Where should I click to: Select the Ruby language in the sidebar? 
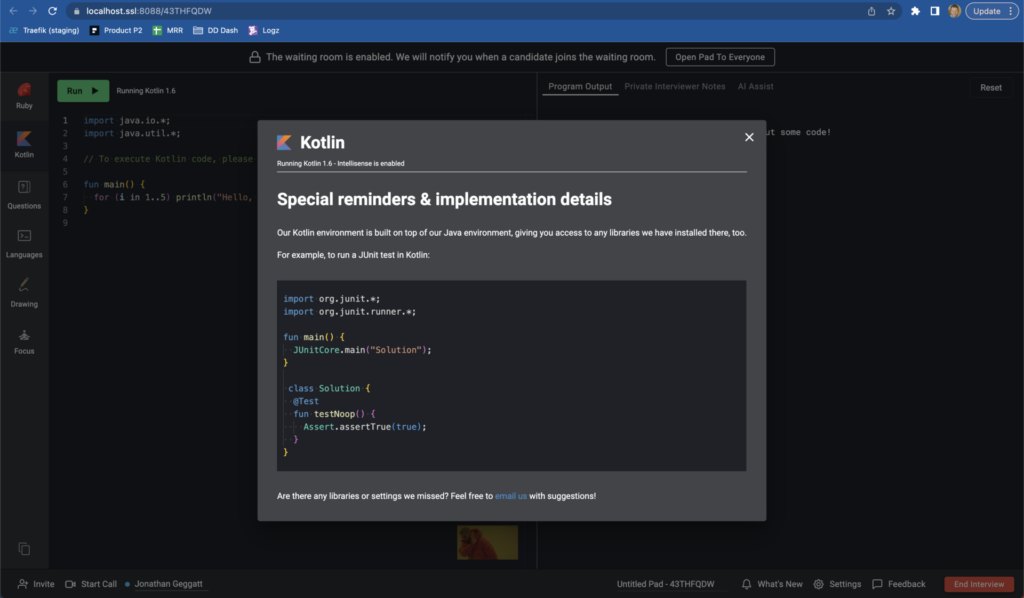[x=24, y=95]
